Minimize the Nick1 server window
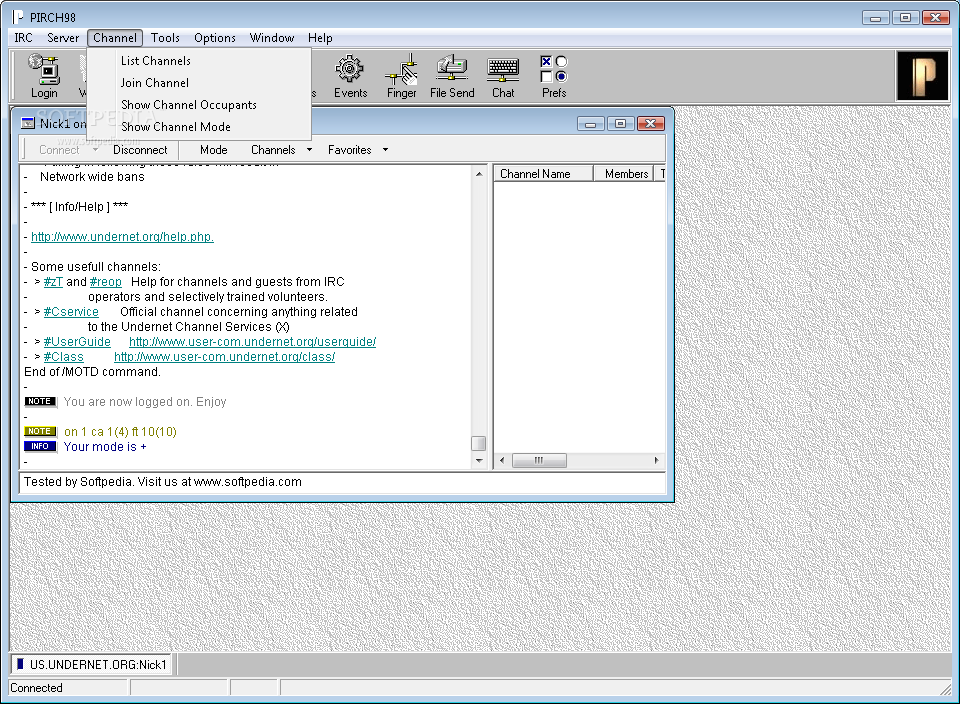 coord(590,124)
